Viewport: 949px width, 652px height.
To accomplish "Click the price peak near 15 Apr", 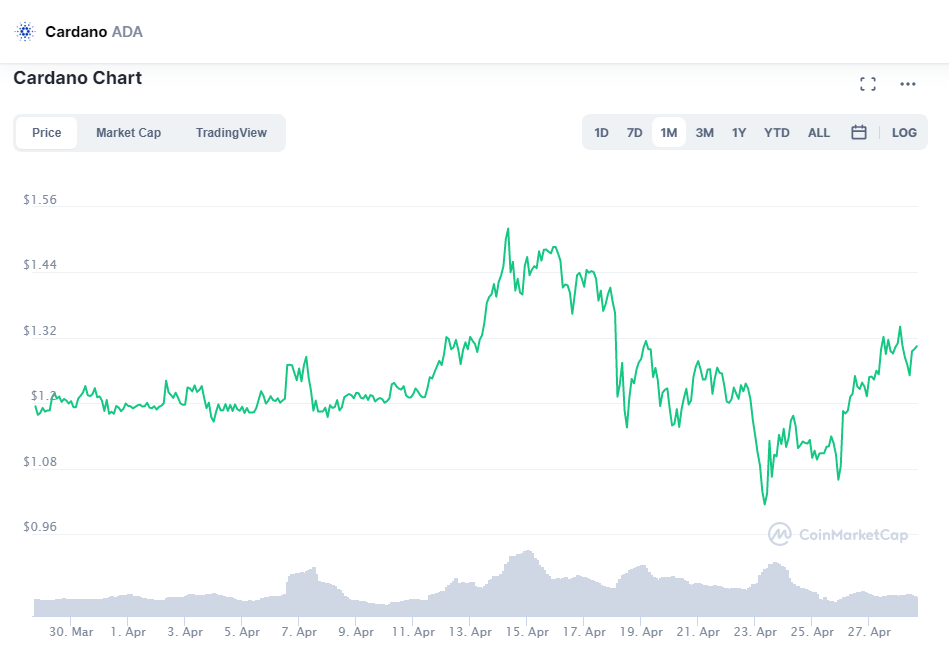I will [508, 229].
